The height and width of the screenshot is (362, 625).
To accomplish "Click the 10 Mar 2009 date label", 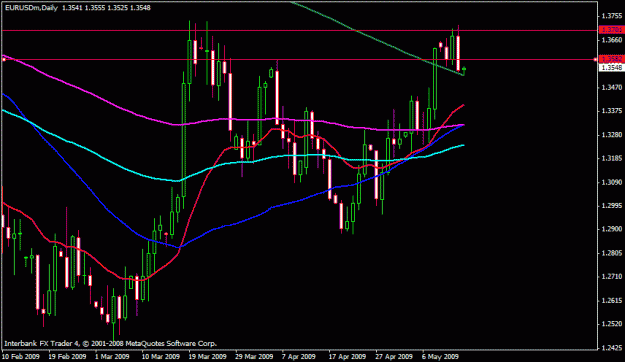I will (x=161, y=356).
